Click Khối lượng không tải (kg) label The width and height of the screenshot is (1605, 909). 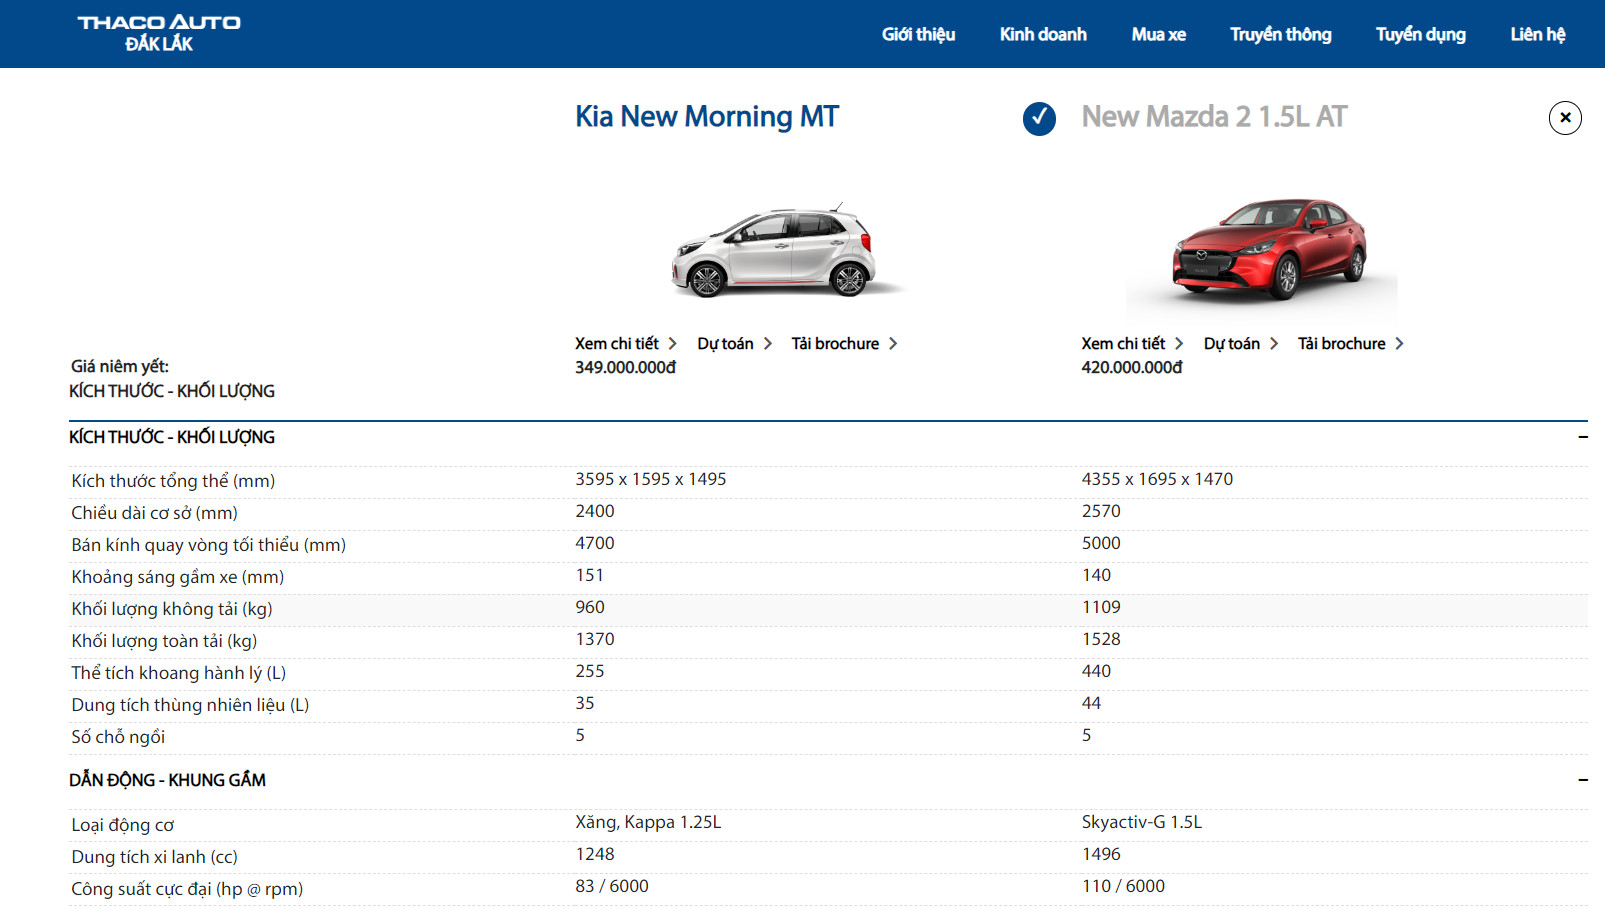point(171,609)
